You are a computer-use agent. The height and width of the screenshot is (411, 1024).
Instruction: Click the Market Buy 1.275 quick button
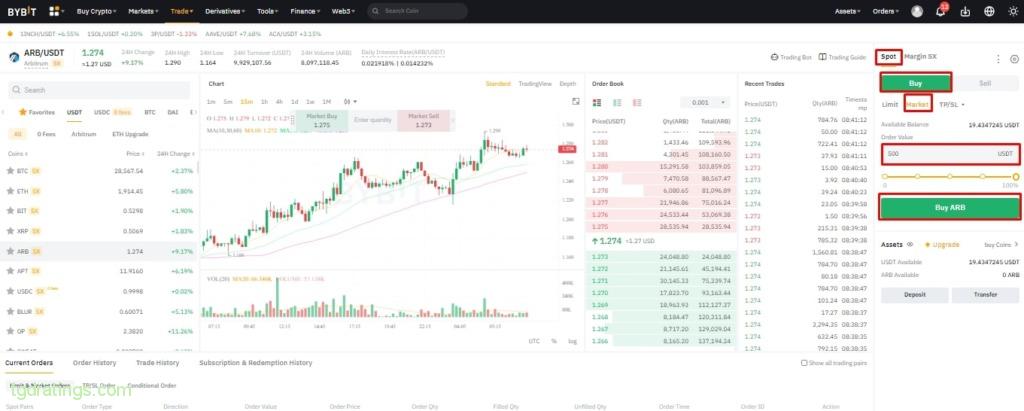pyautogui.click(x=322, y=120)
